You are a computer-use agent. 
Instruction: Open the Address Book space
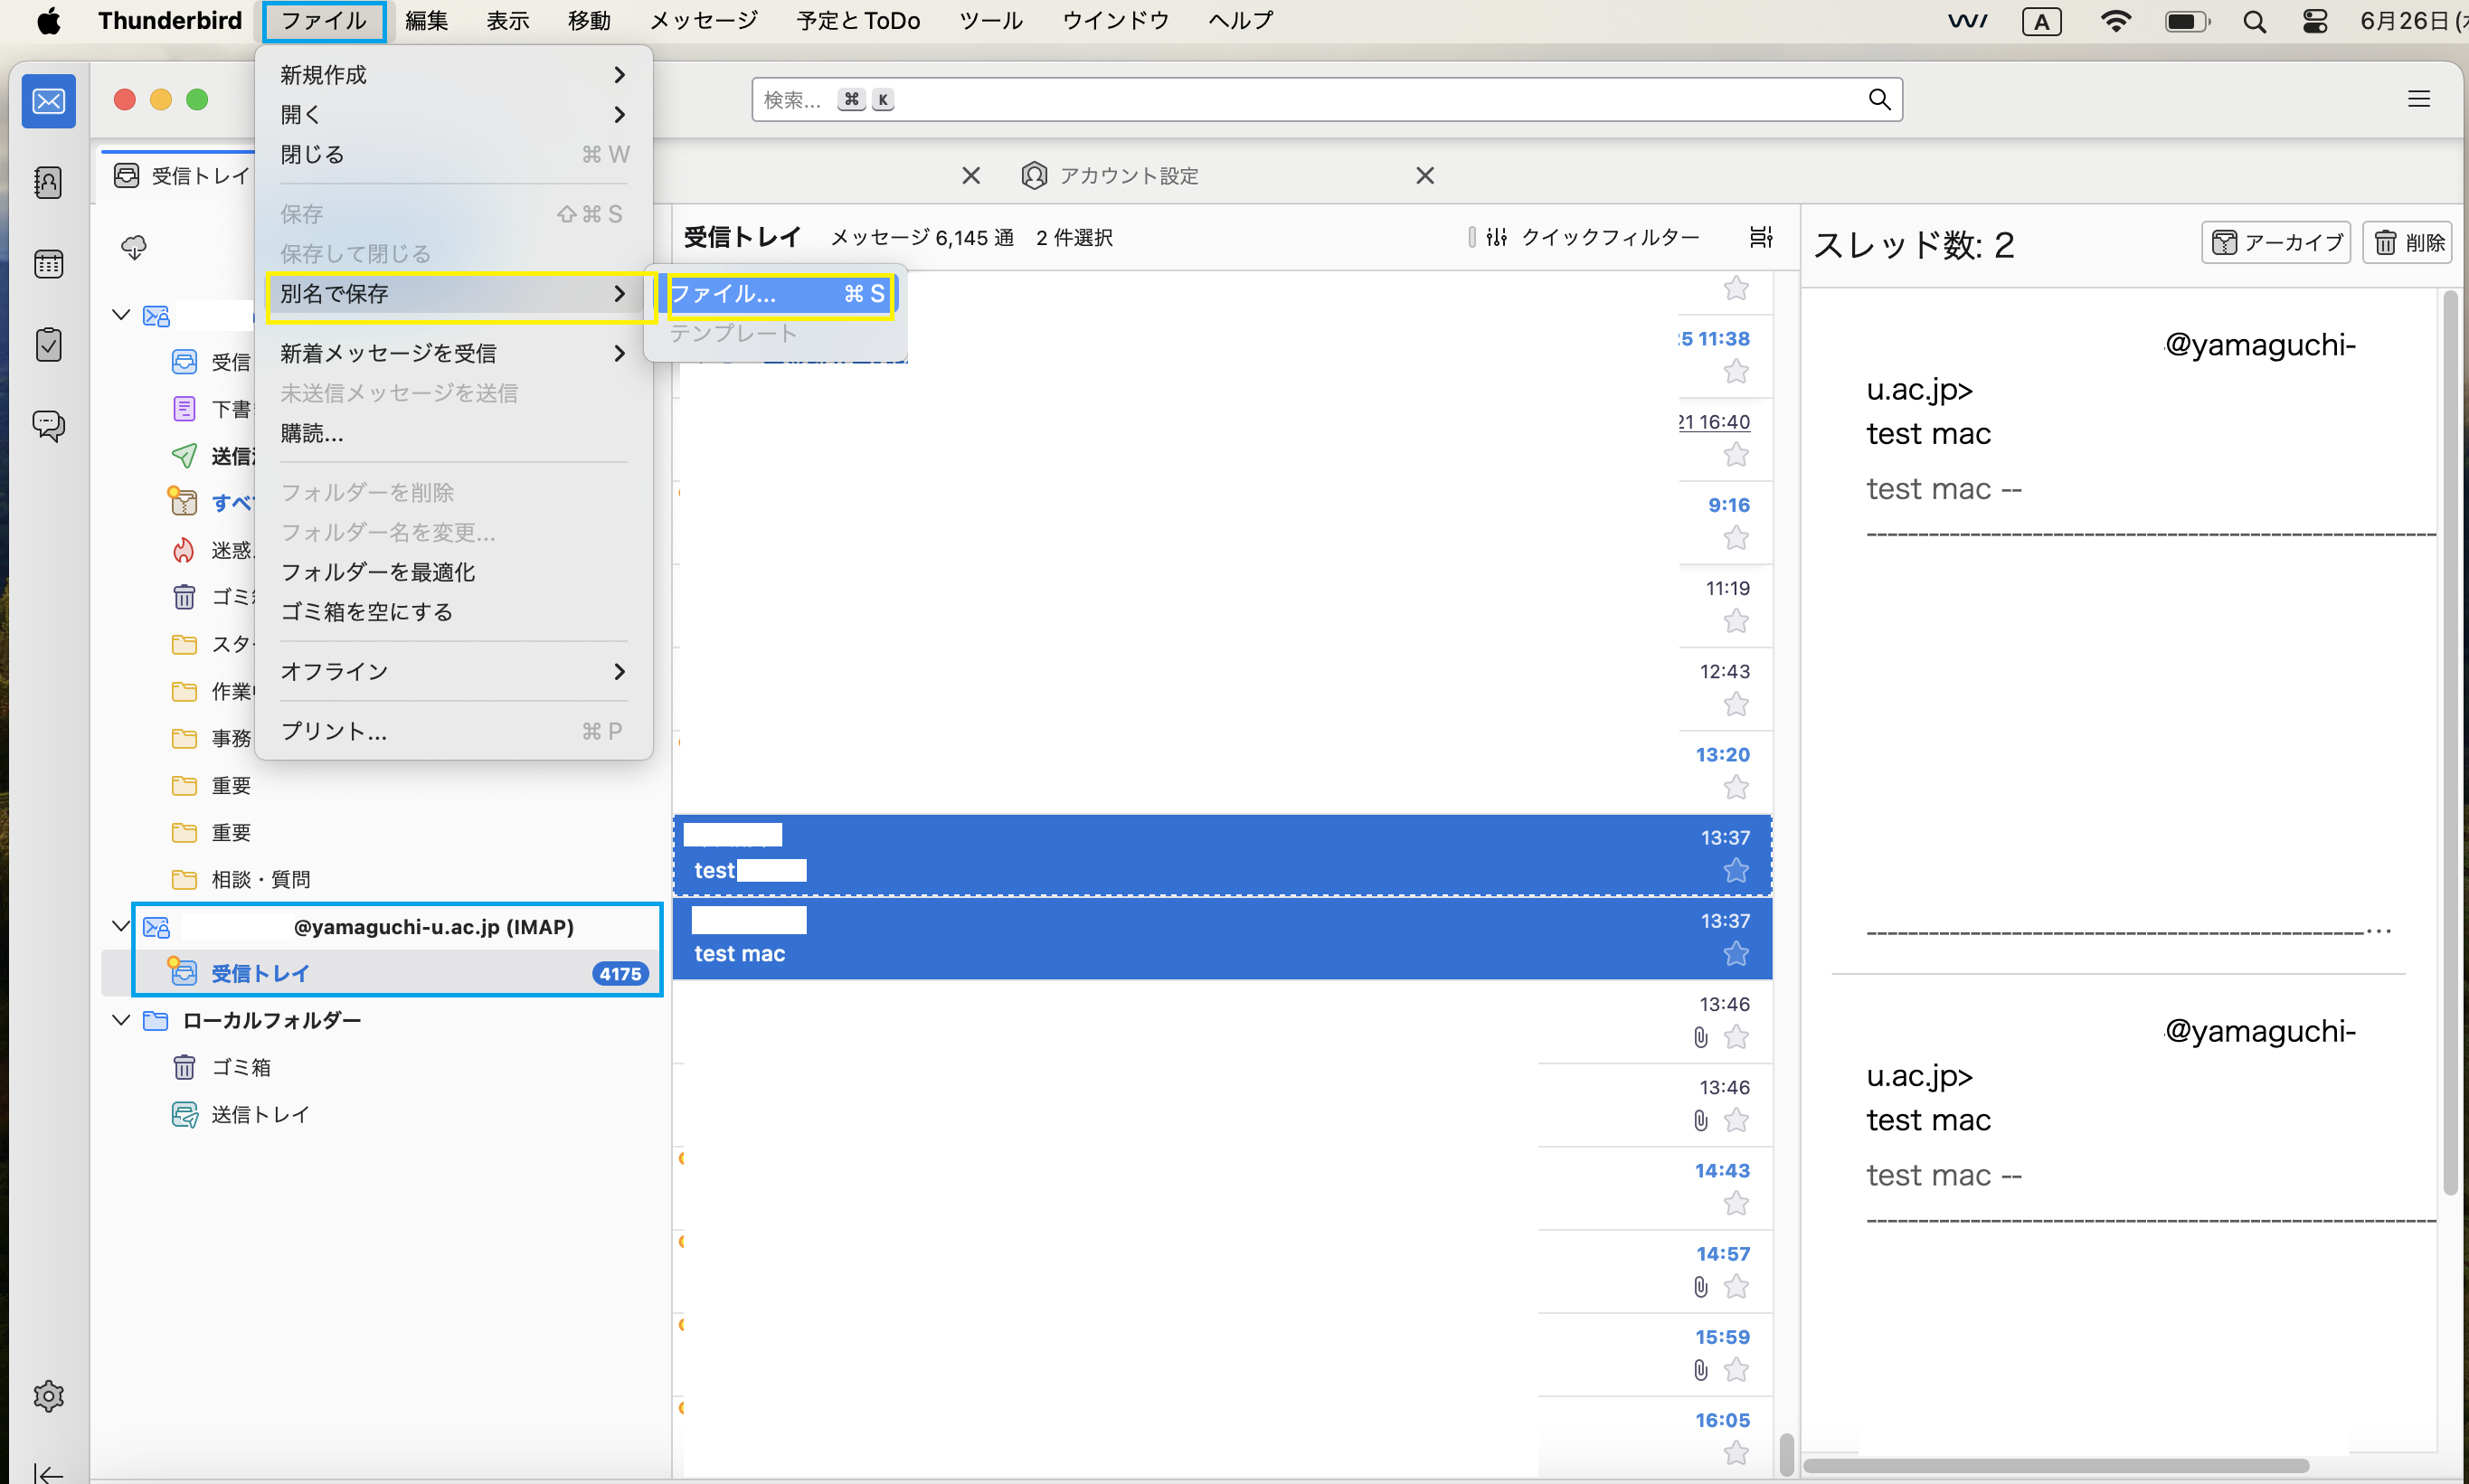tap(48, 183)
